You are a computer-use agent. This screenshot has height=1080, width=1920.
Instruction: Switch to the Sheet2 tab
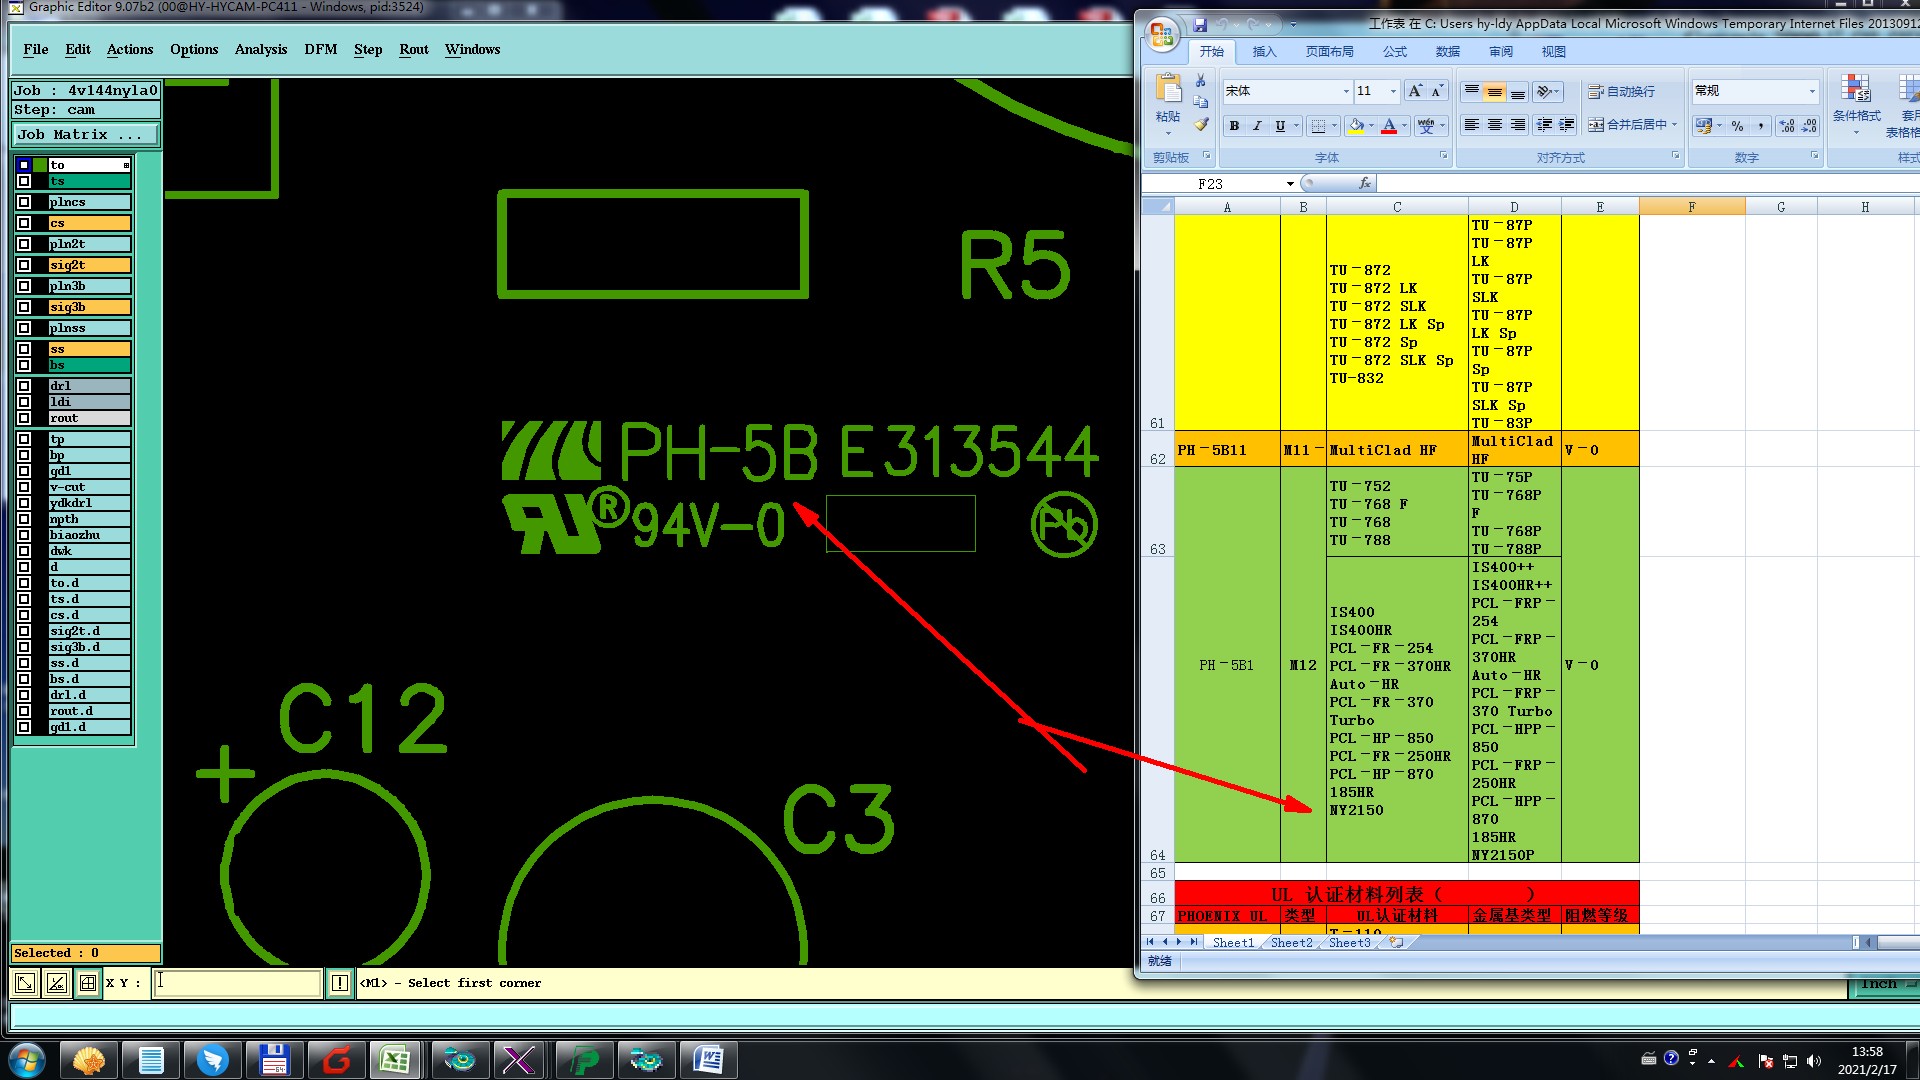(x=1291, y=943)
